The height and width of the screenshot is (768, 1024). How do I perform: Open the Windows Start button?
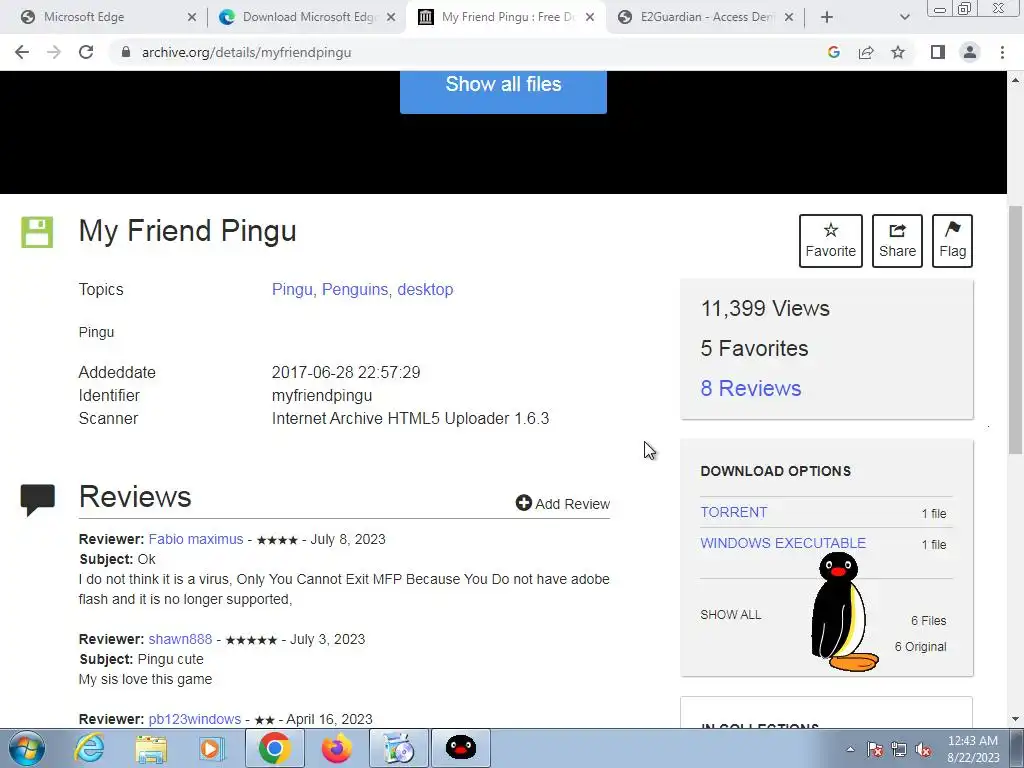coord(27,748)
